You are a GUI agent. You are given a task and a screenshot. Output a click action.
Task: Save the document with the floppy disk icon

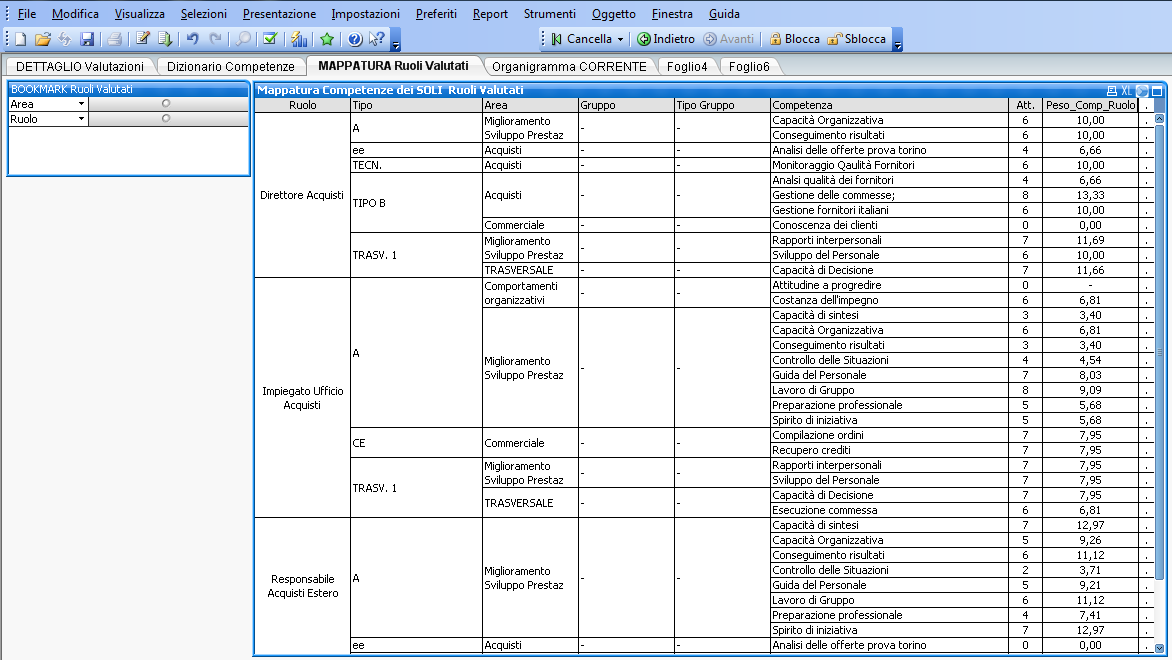[x=87, y=39]
